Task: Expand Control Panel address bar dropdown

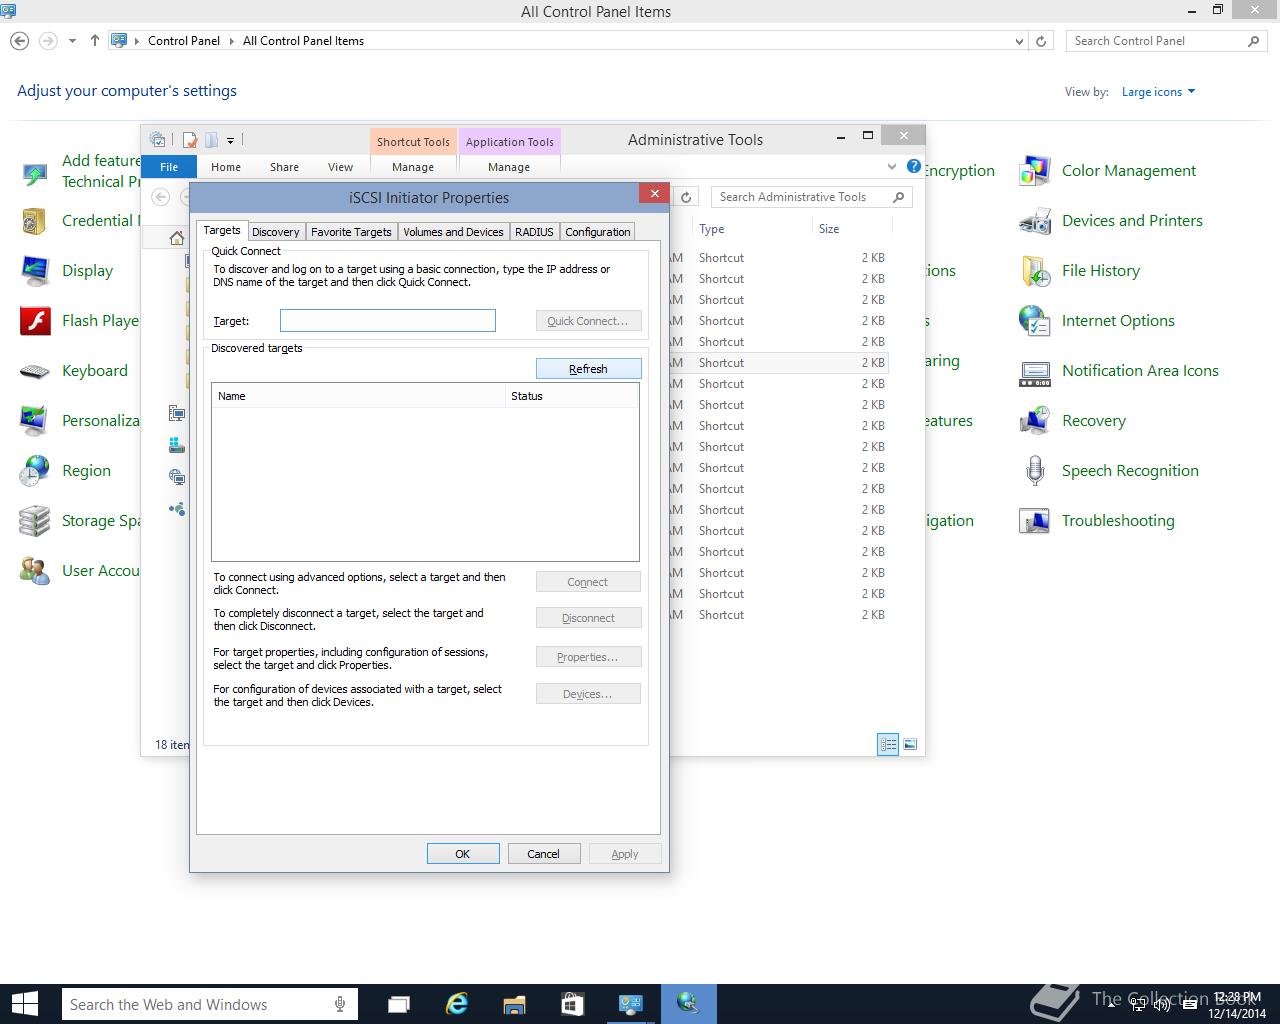Action: [1019, 41]
